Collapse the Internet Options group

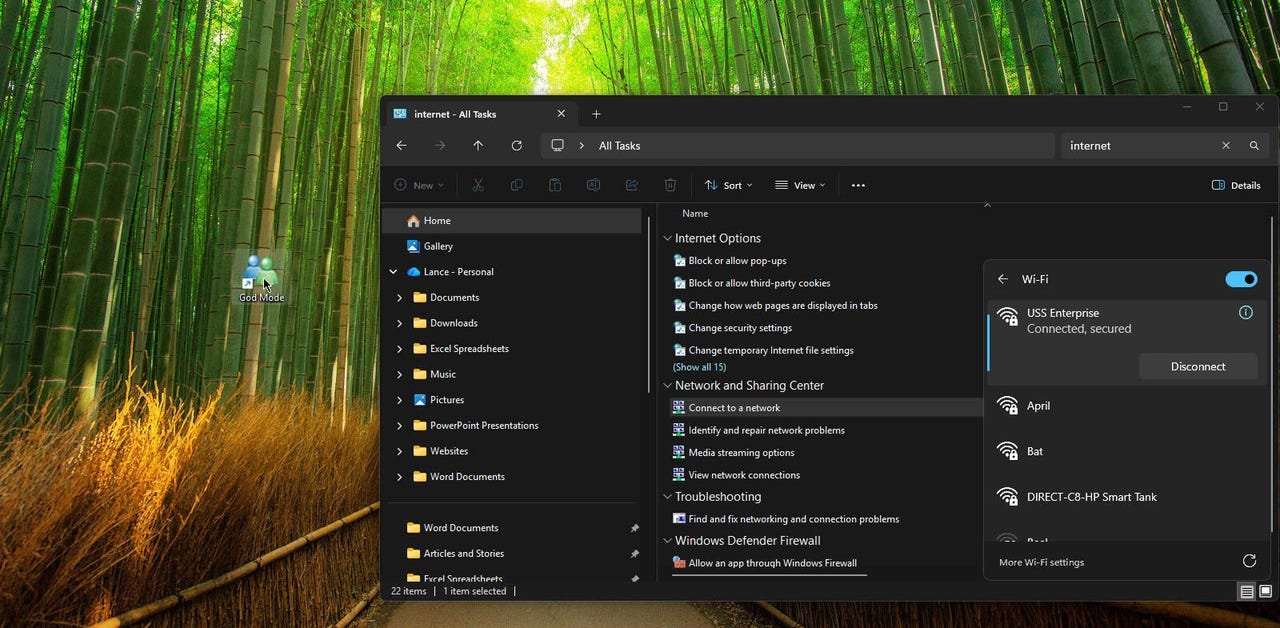tap(667, 239)
